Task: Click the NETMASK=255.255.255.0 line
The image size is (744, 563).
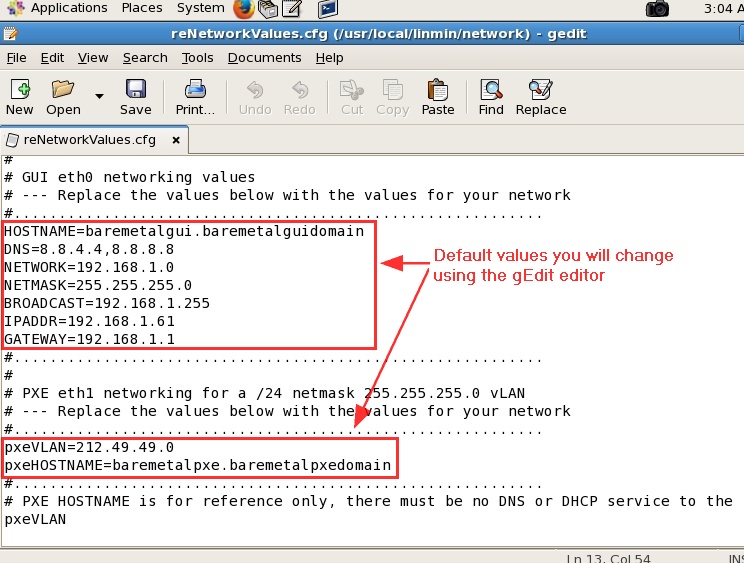Action: pyautogui.click(x=98, y=286)
